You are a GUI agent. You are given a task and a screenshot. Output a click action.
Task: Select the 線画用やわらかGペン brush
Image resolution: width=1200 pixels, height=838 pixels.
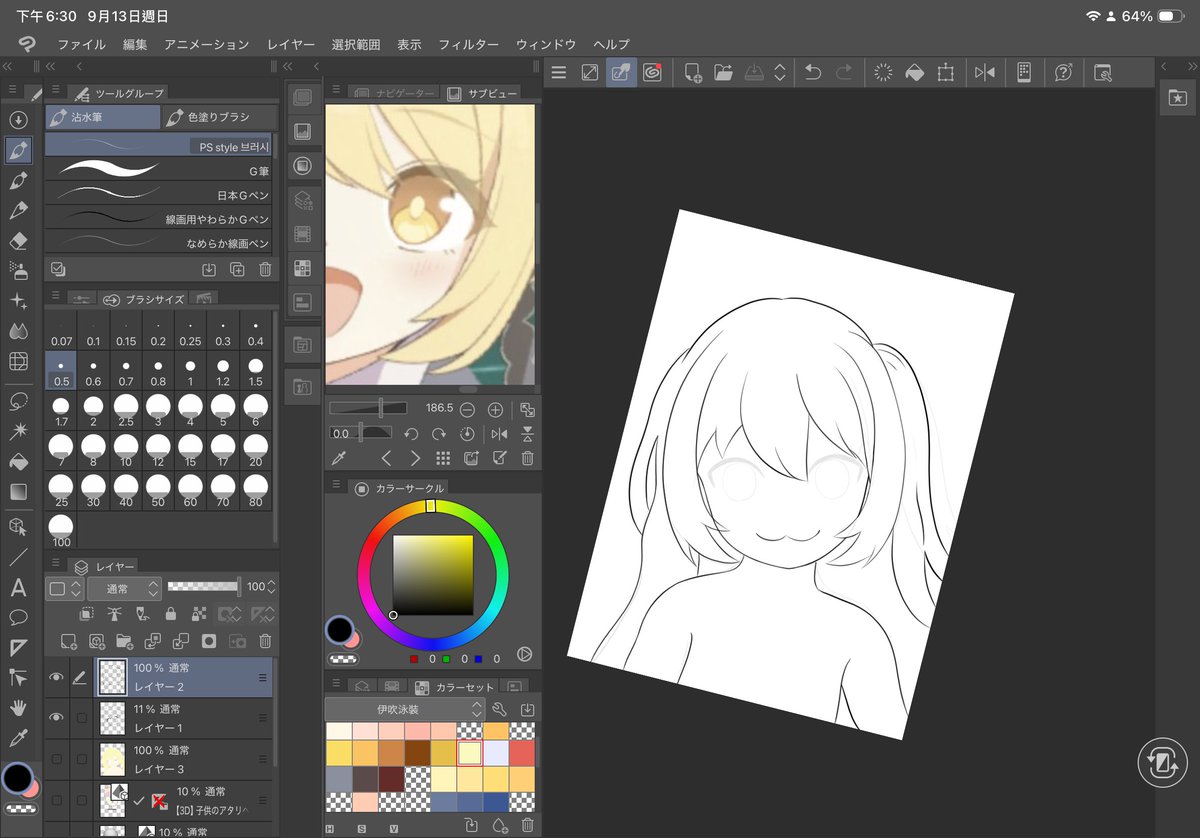pos(158,218)
